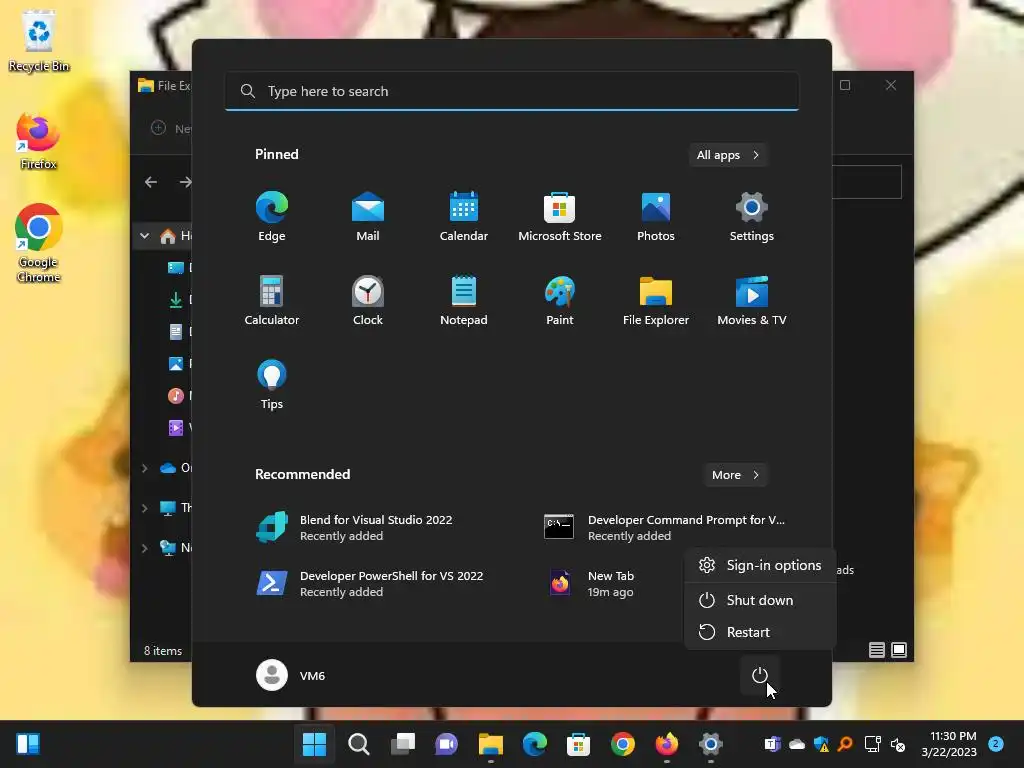The image size is (1024, 768).
Task: Click Teams icon in system tray
Action: (x=773, y=744)
